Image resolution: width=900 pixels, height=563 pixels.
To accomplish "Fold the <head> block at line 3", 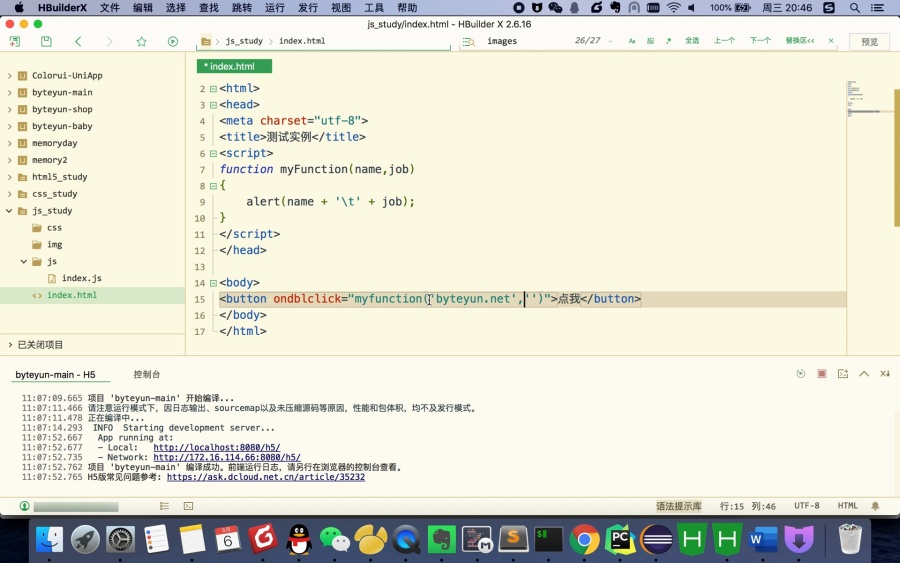I will click(213, 105).
